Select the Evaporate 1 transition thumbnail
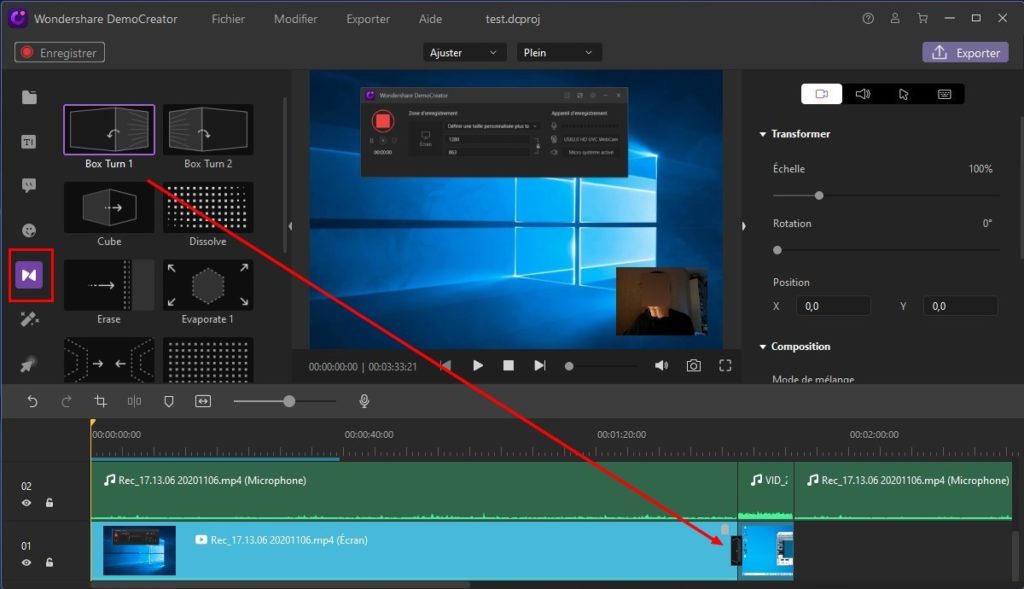This screenshot has width=1024, height=589. tap(208, 285)
